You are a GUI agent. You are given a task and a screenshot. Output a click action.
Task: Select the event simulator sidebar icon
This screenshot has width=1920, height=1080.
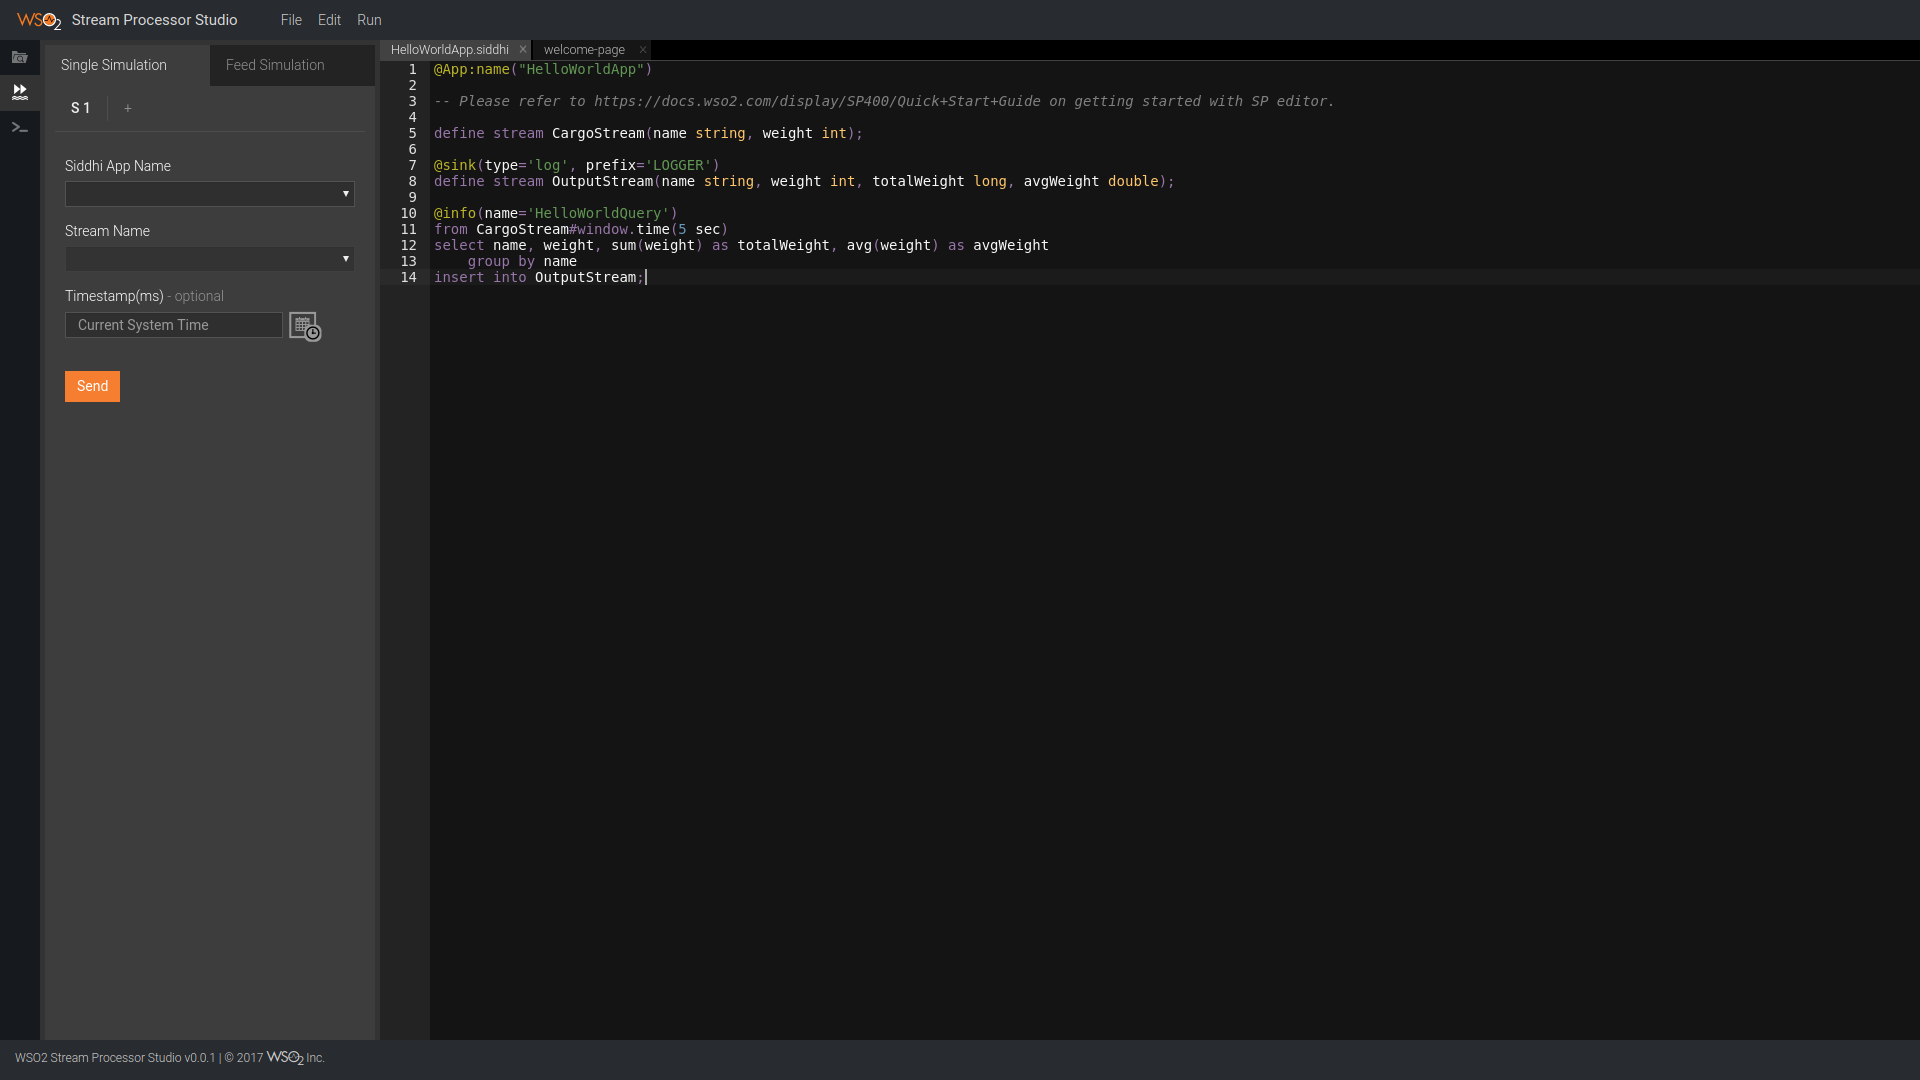(x=19, y=92)
